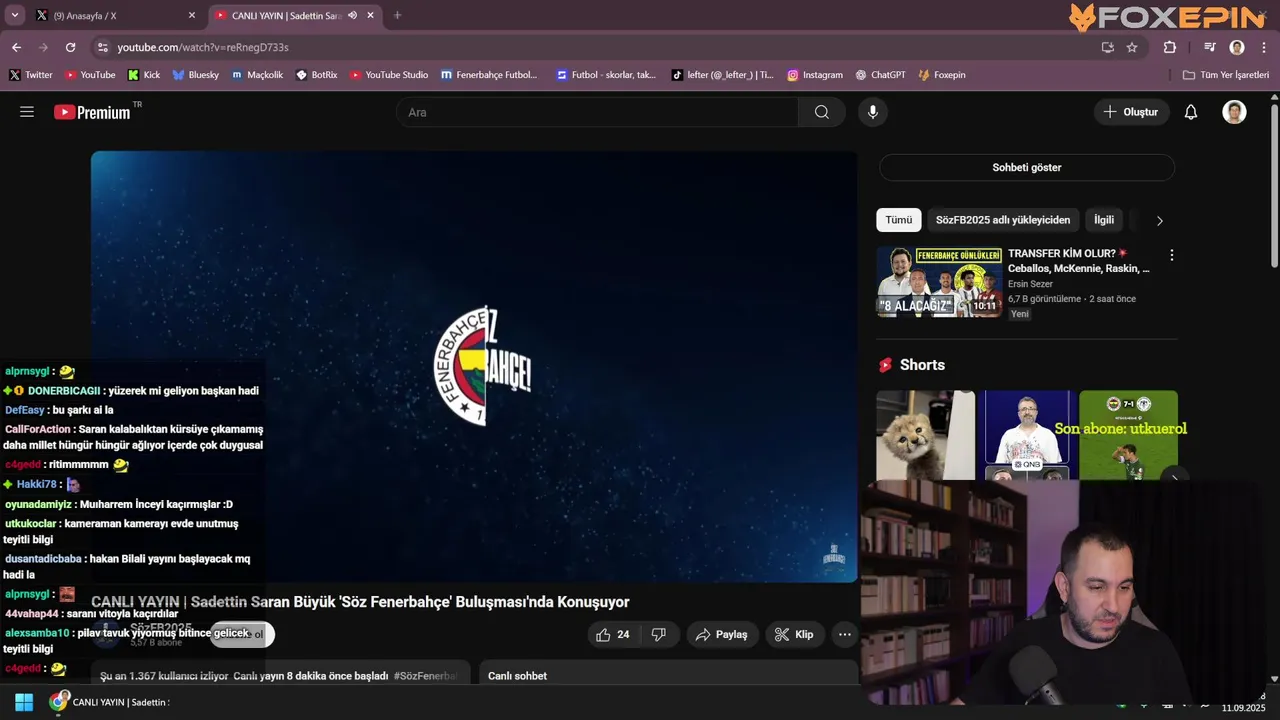Open the BotRix bookmark
The image size is (1280, 720).
coord(316,75)
